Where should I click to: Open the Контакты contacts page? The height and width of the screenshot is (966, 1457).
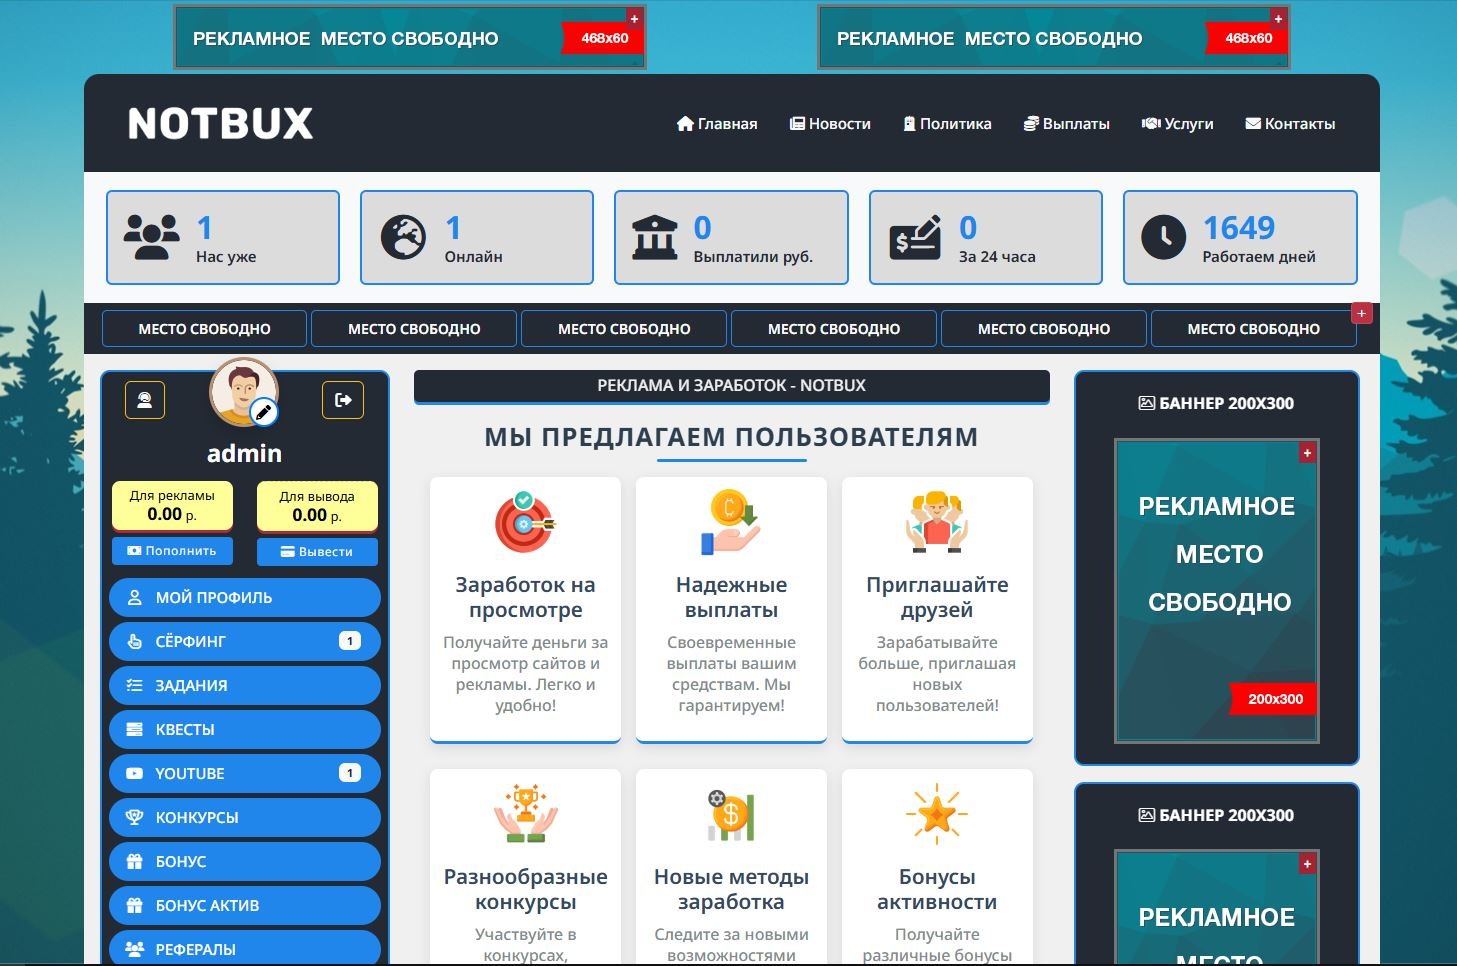click(1290, 124)
